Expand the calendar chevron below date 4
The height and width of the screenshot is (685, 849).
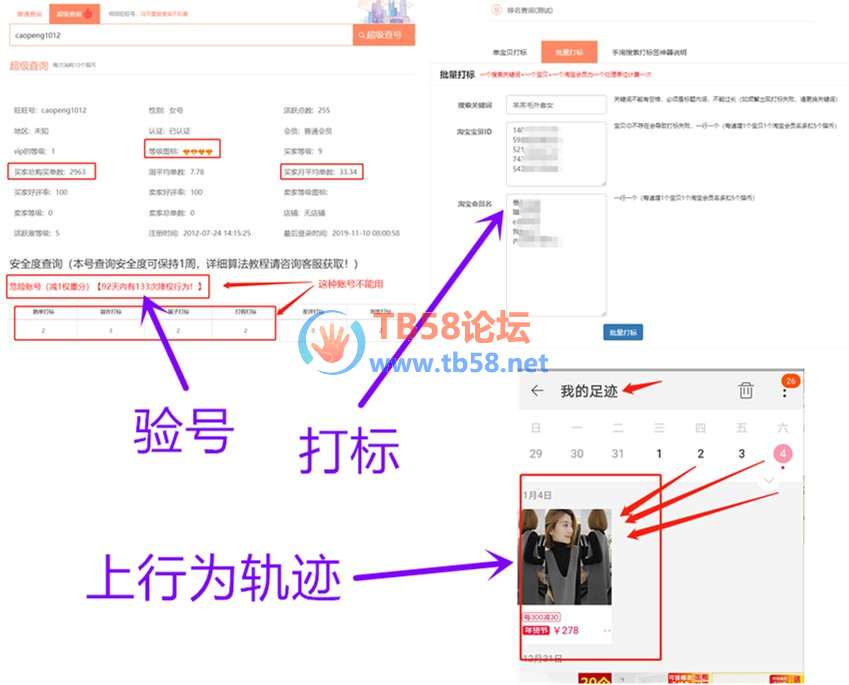(x=768, y=481)
